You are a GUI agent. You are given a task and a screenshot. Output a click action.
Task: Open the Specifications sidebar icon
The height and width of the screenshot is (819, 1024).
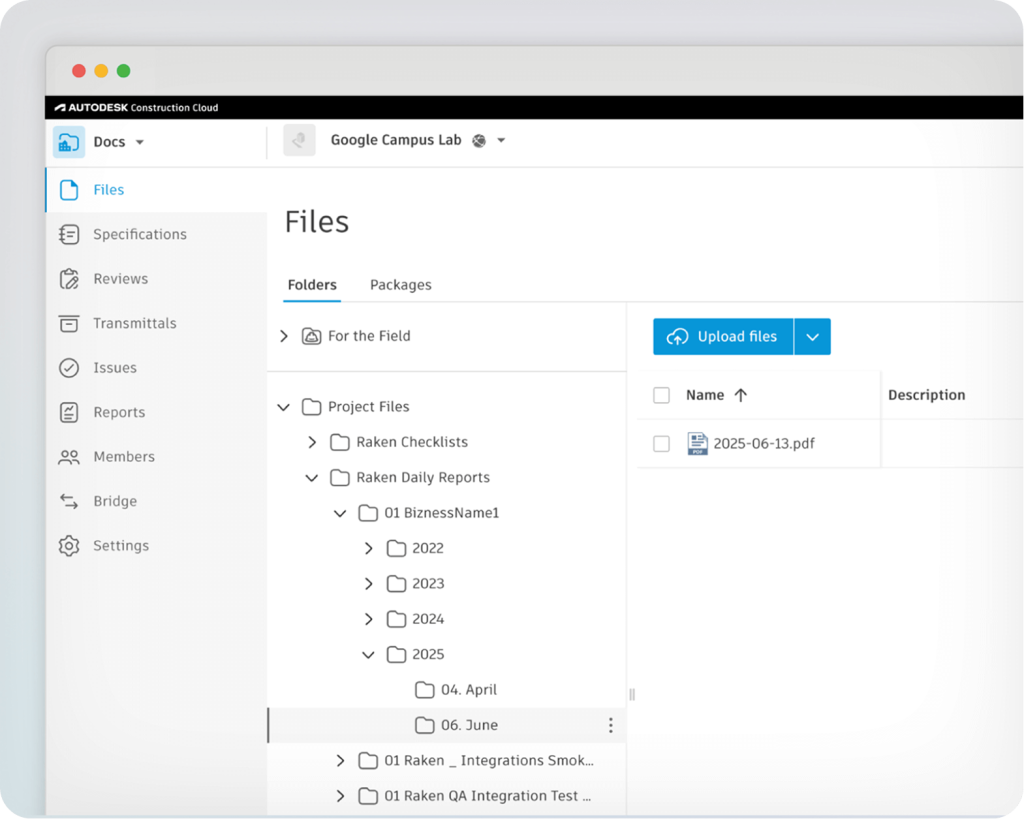click(69, 234)
